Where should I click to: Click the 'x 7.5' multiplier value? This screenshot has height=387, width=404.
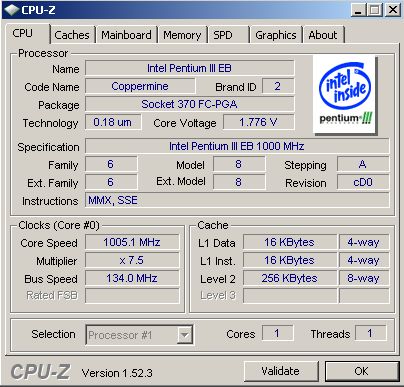point(132,260)
